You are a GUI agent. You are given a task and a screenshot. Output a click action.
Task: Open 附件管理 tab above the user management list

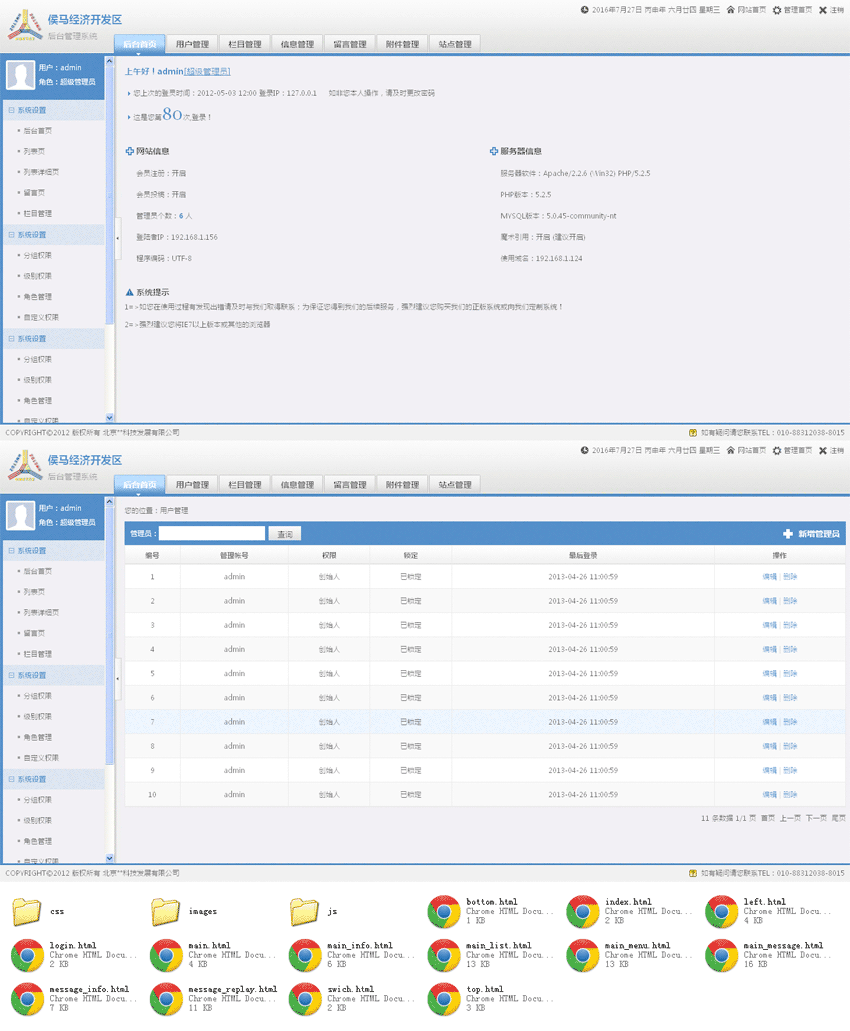[x=403, y=484]
